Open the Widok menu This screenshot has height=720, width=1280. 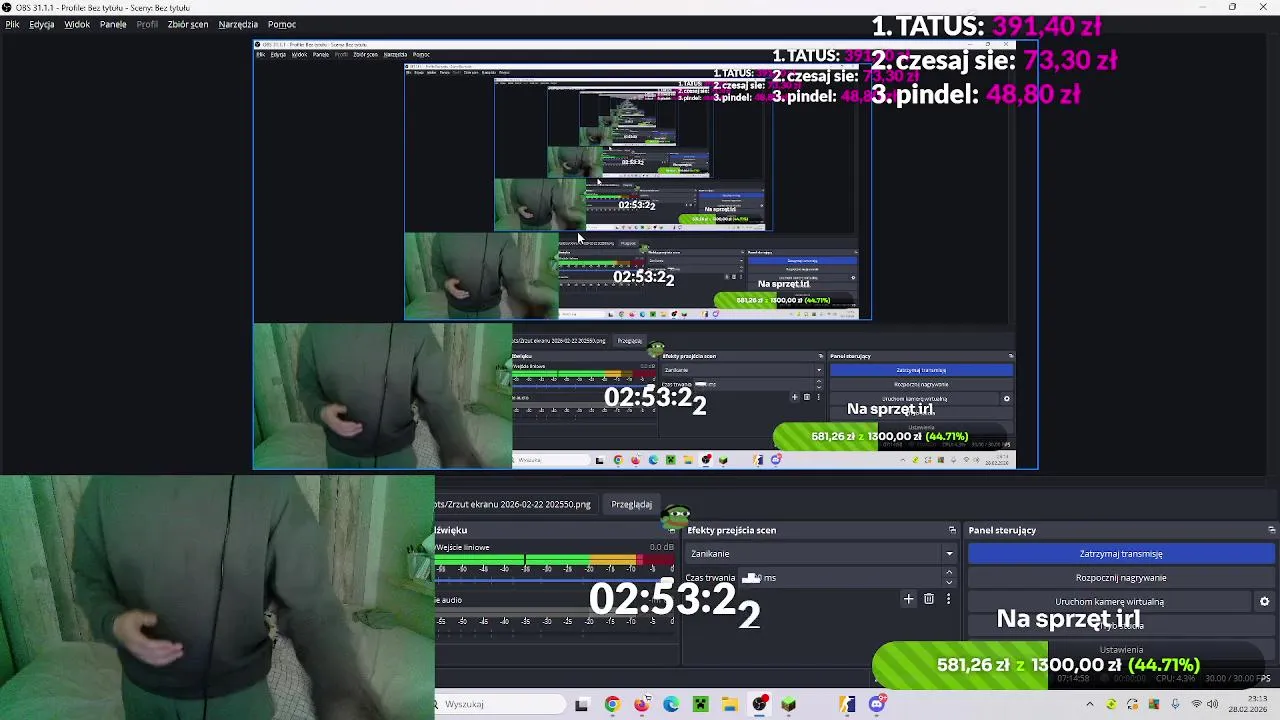coord(77,24)
